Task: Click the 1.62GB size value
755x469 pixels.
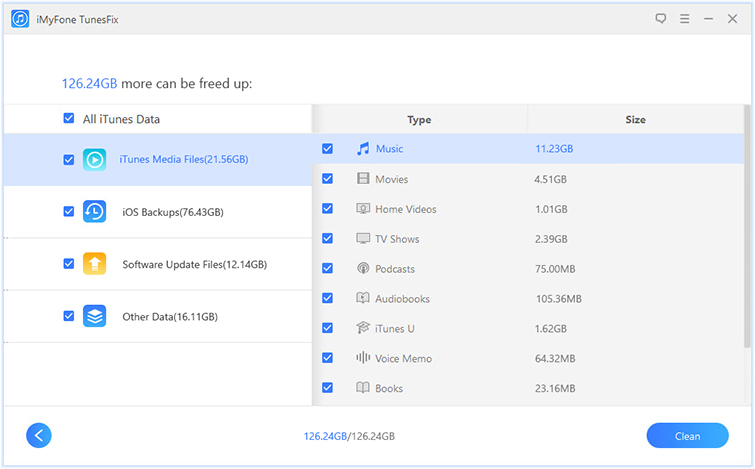Action: 551,328
